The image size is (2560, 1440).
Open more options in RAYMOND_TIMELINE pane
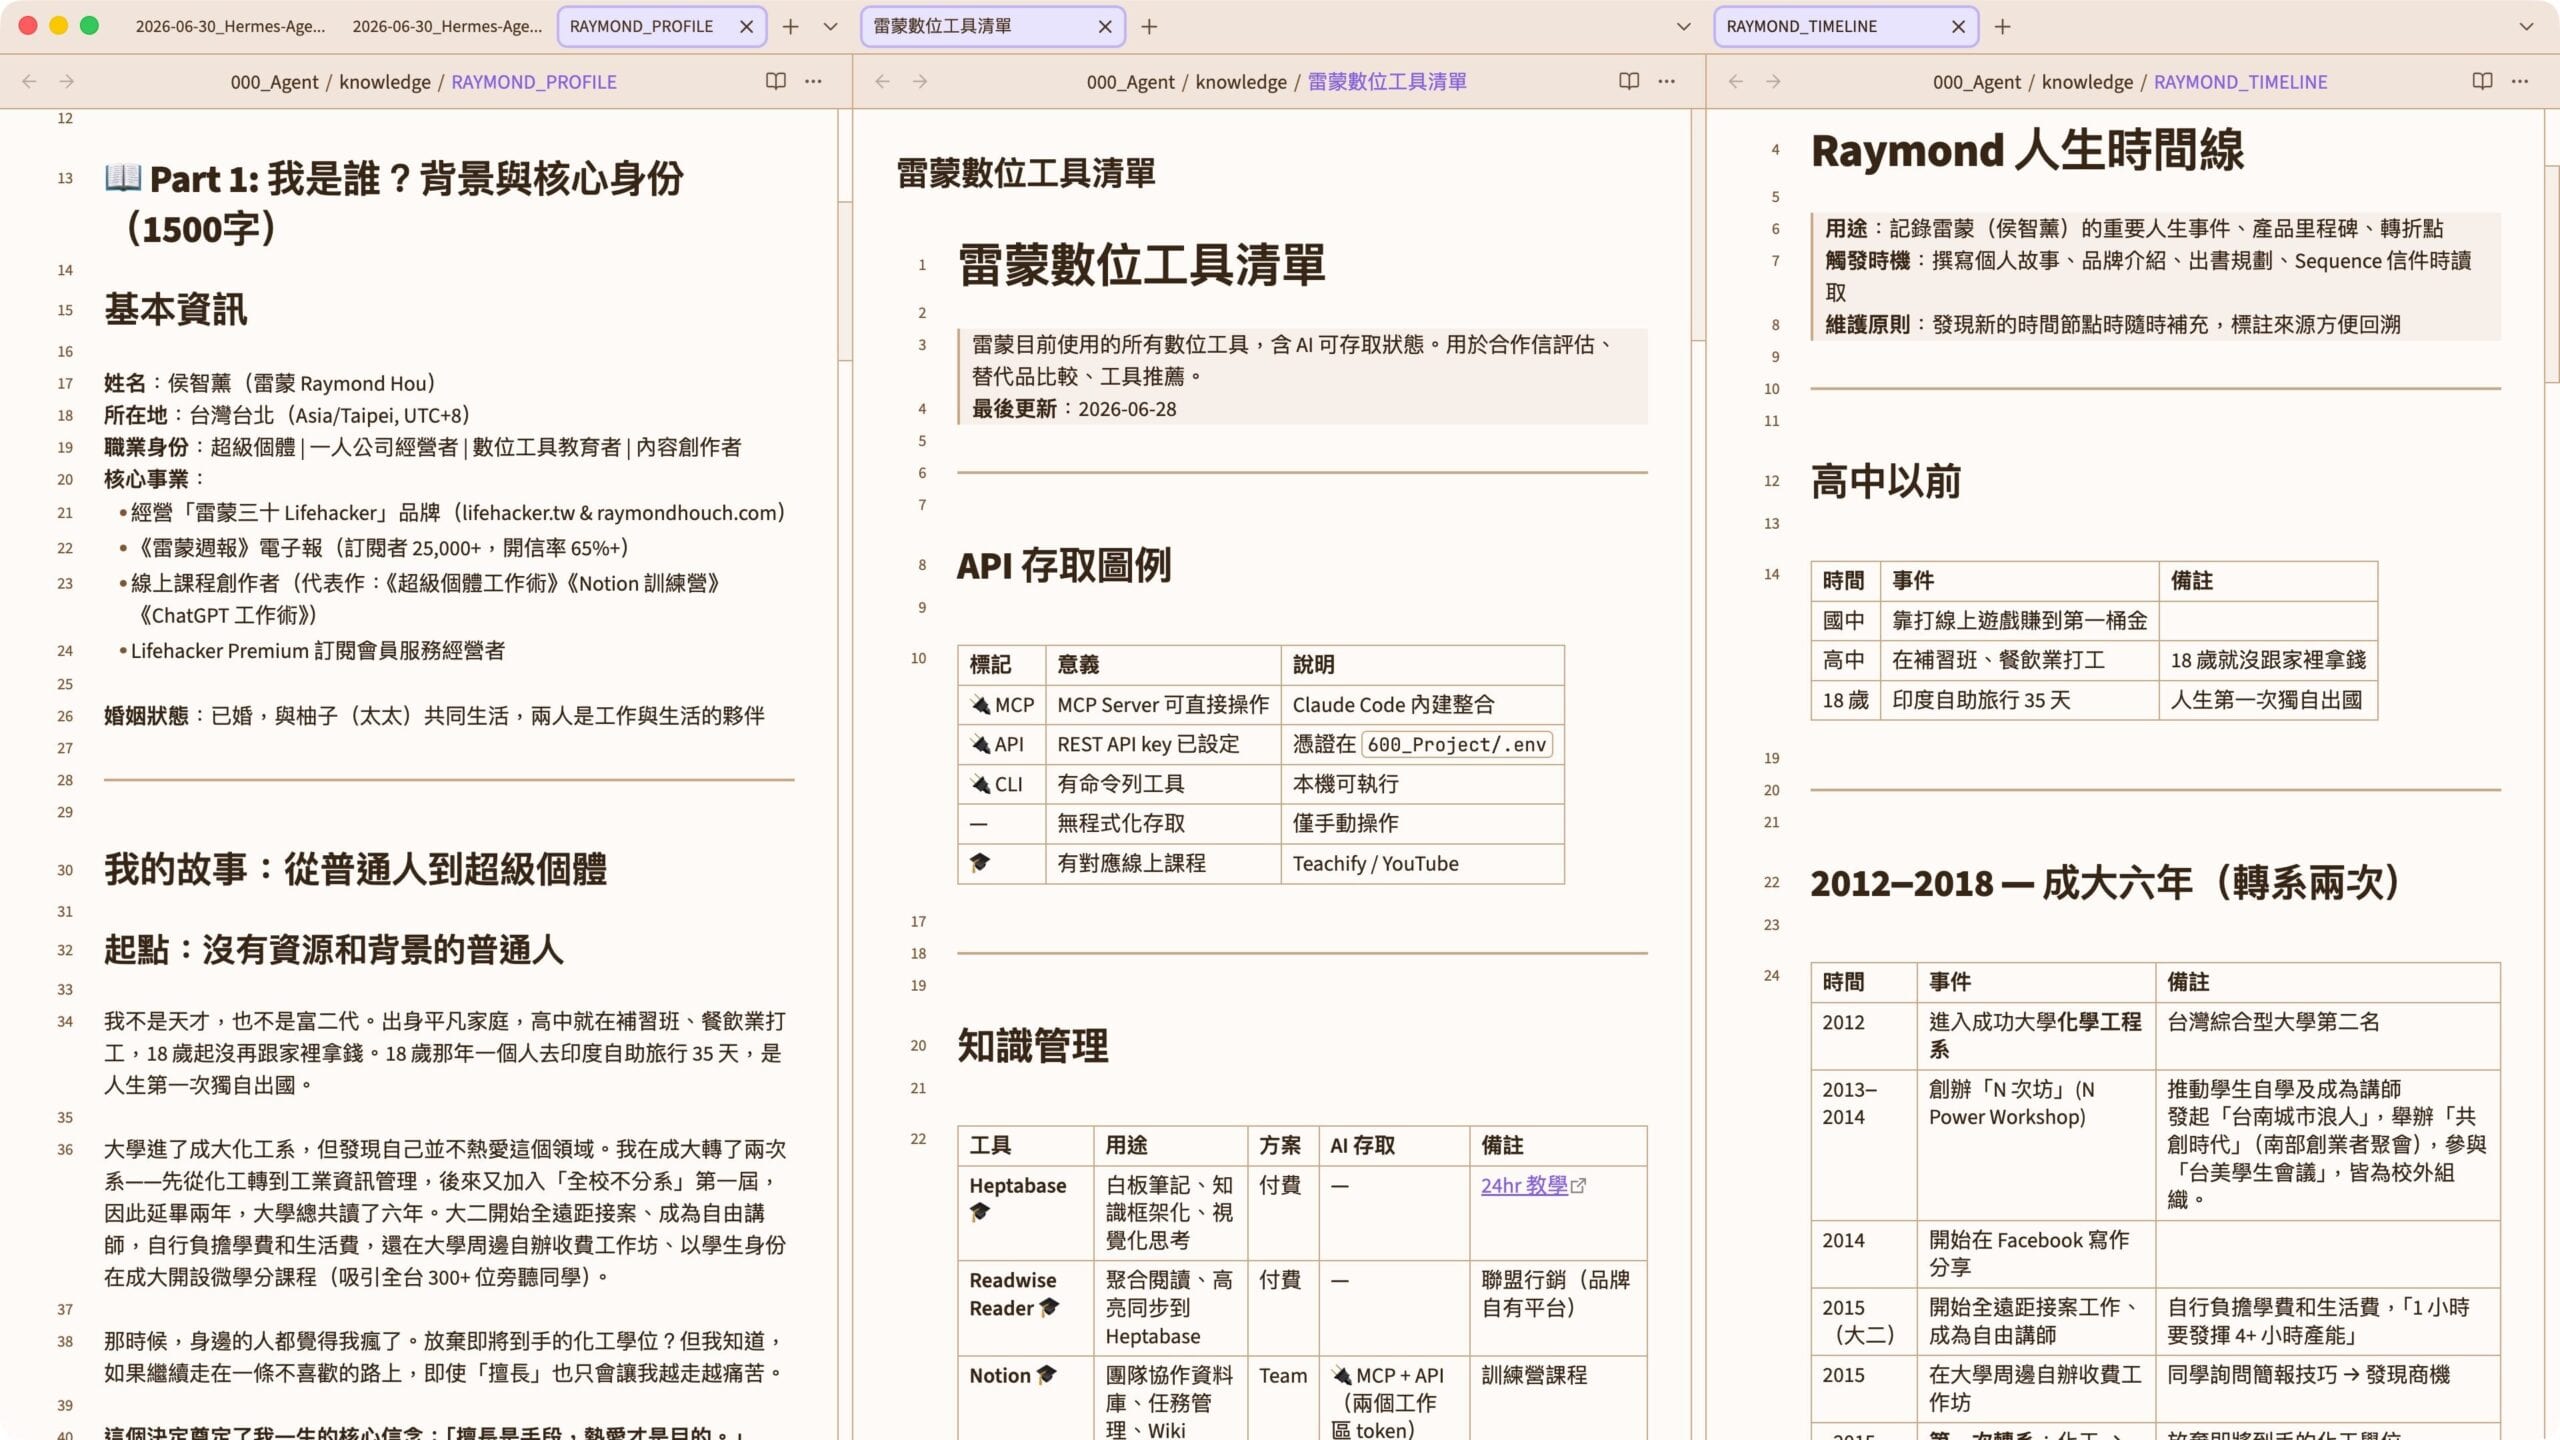click(2520, 81)
